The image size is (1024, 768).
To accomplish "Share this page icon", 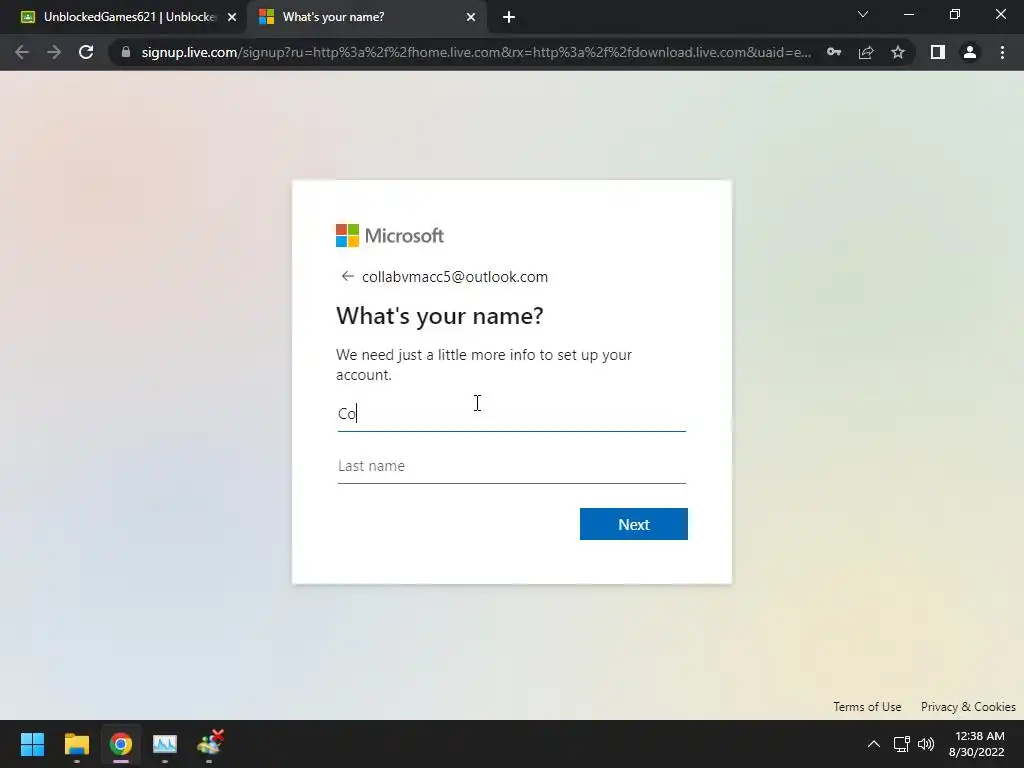I will tap(866, 52).
